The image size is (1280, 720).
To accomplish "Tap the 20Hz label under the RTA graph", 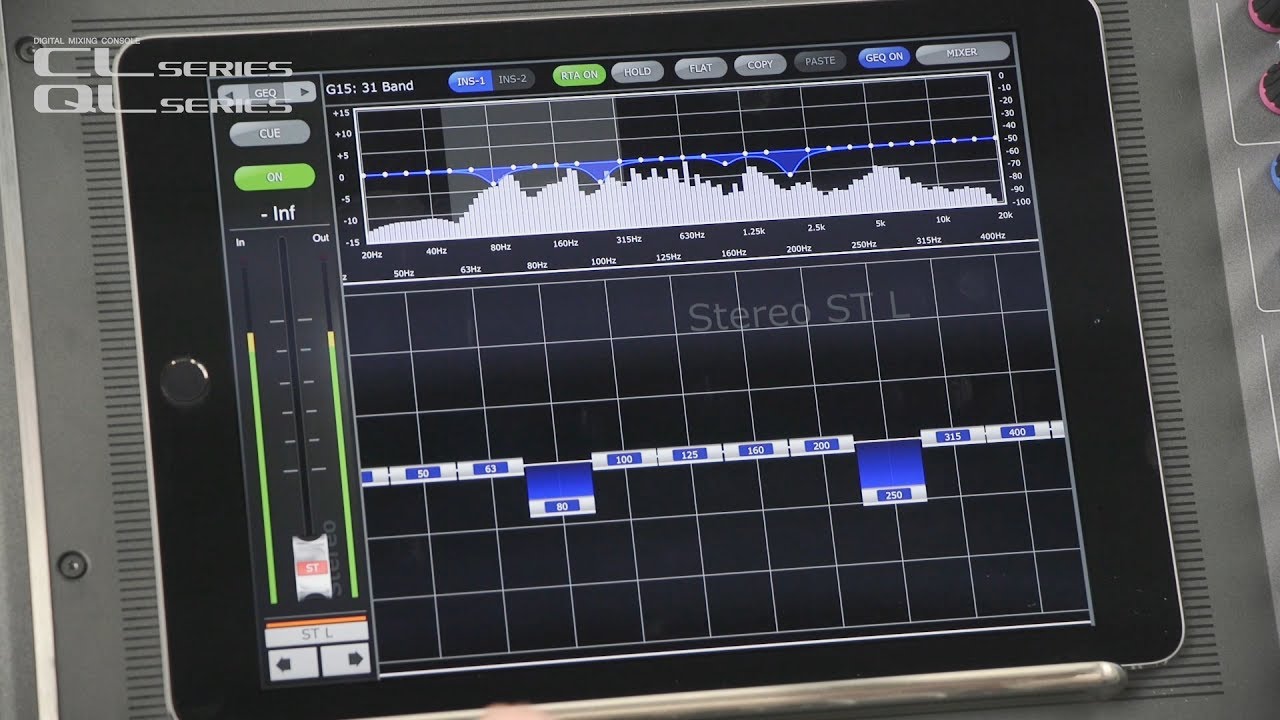I will tap(372, 254).
